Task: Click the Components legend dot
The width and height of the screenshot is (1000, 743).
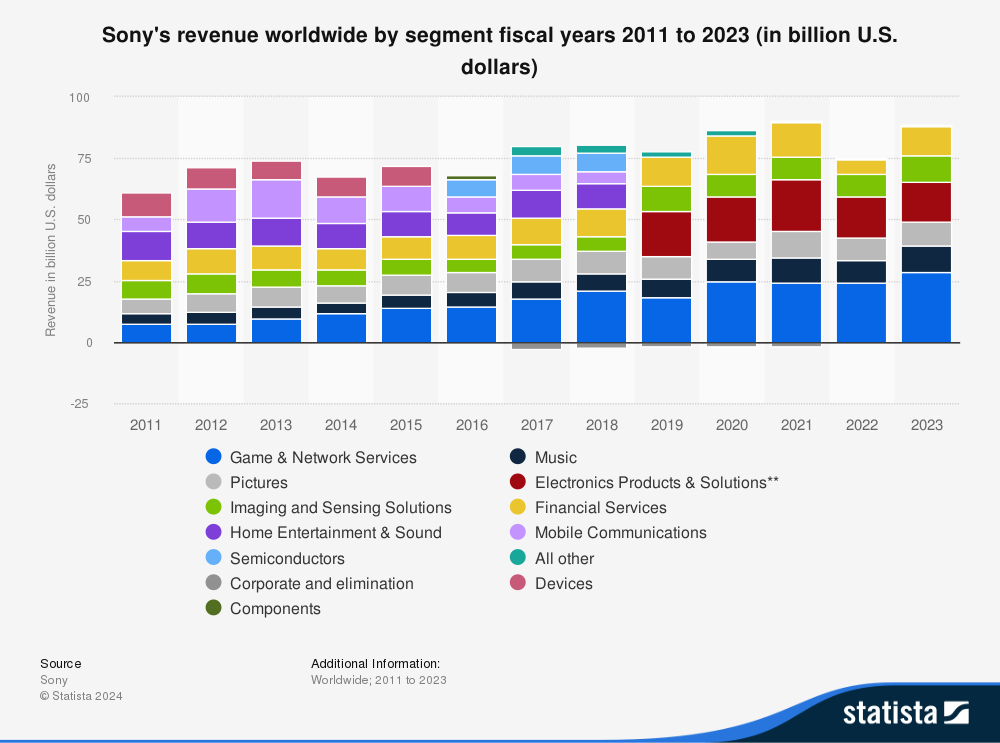Action: coord(212,608)
